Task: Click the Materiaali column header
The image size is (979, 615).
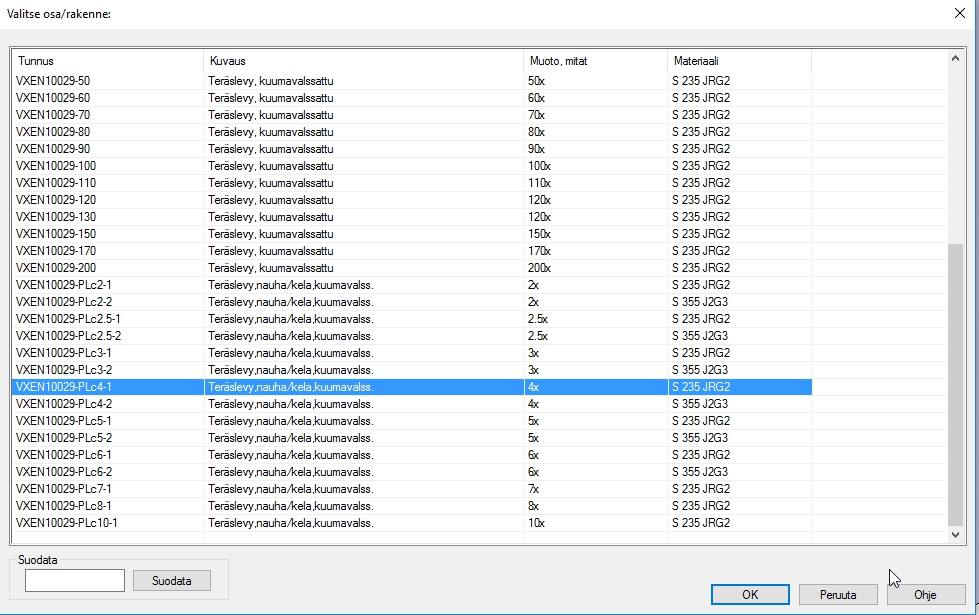Action: (x=739, y=61)
